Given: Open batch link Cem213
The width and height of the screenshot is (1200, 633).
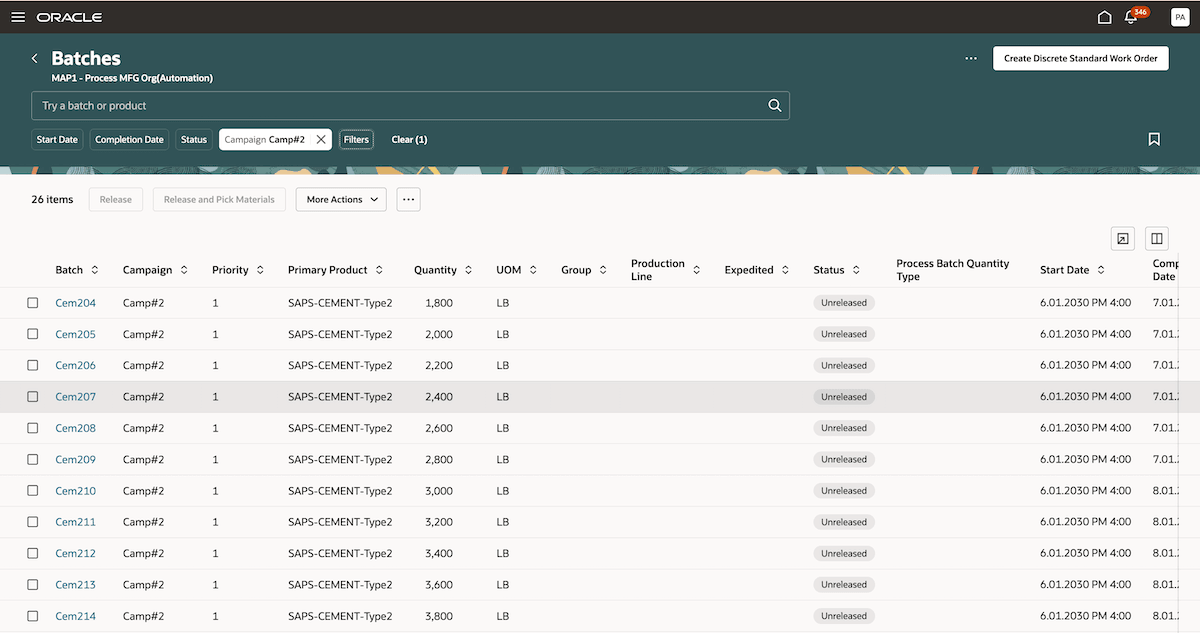Looking at the screenshot, I should (x=75, y=585).
